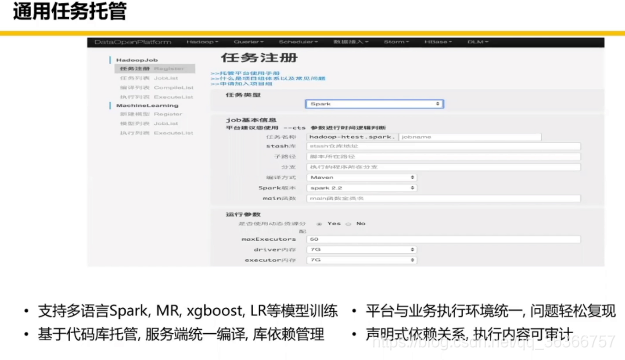Open the Querier dropdown in the navbar
Viewport: 625px width, 360px height.
pos(249,42)
